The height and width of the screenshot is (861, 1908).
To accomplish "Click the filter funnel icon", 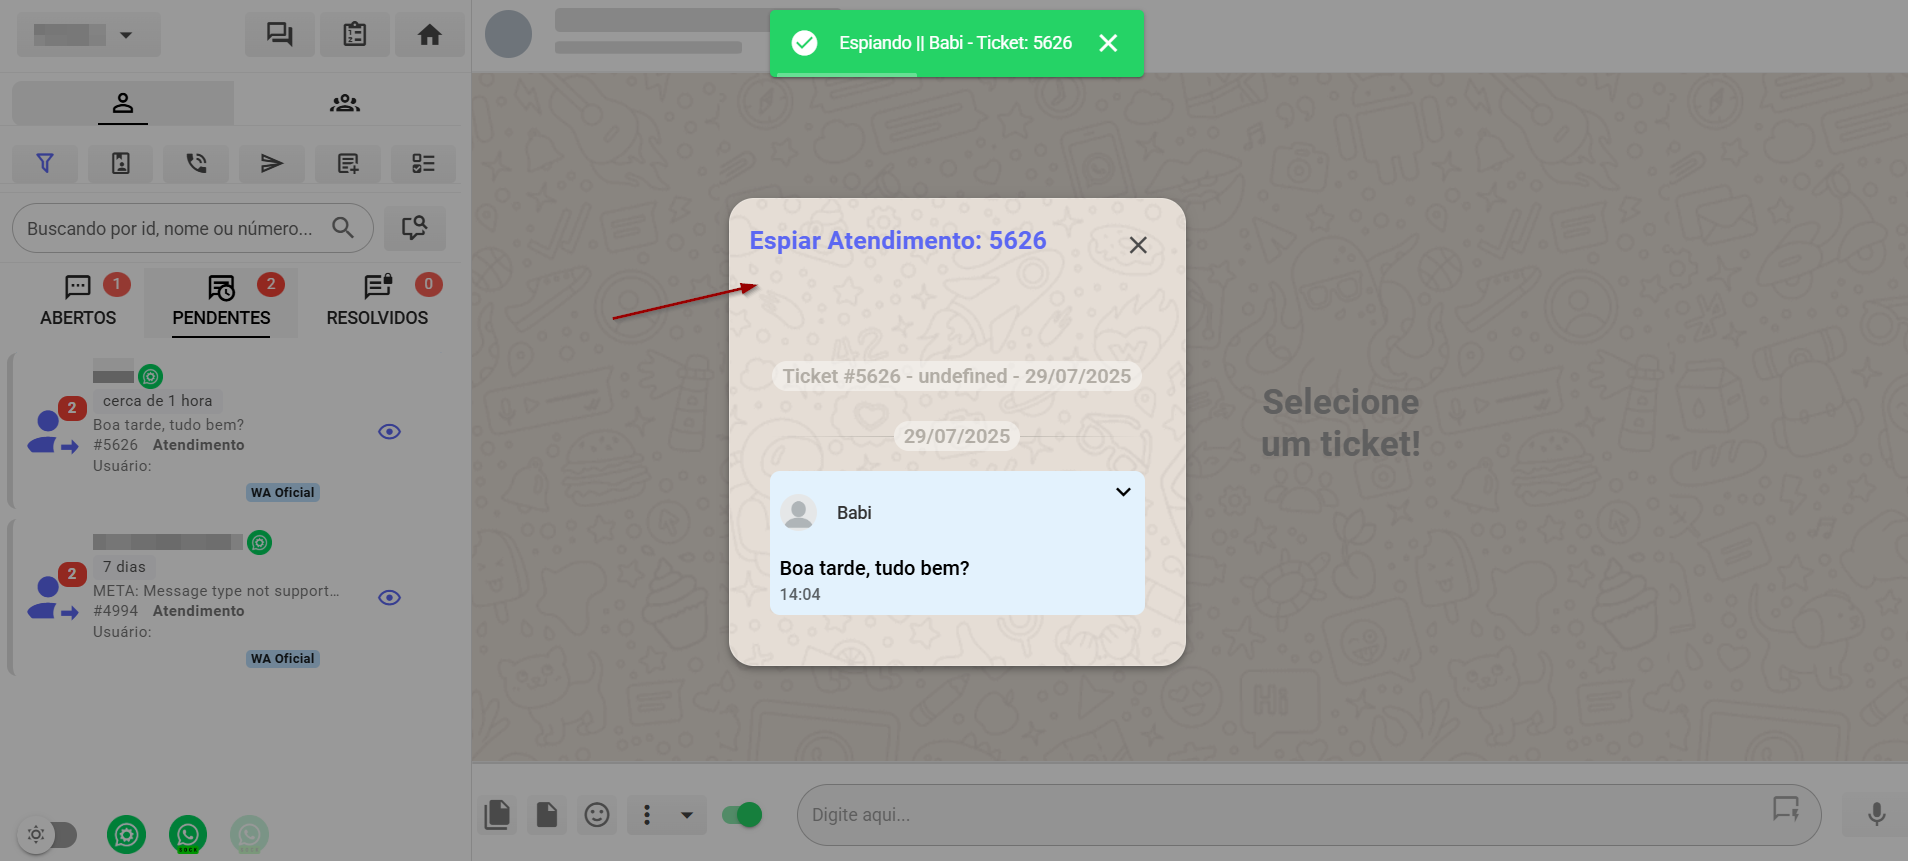I will pyautogui.click(x=45, y=164).
